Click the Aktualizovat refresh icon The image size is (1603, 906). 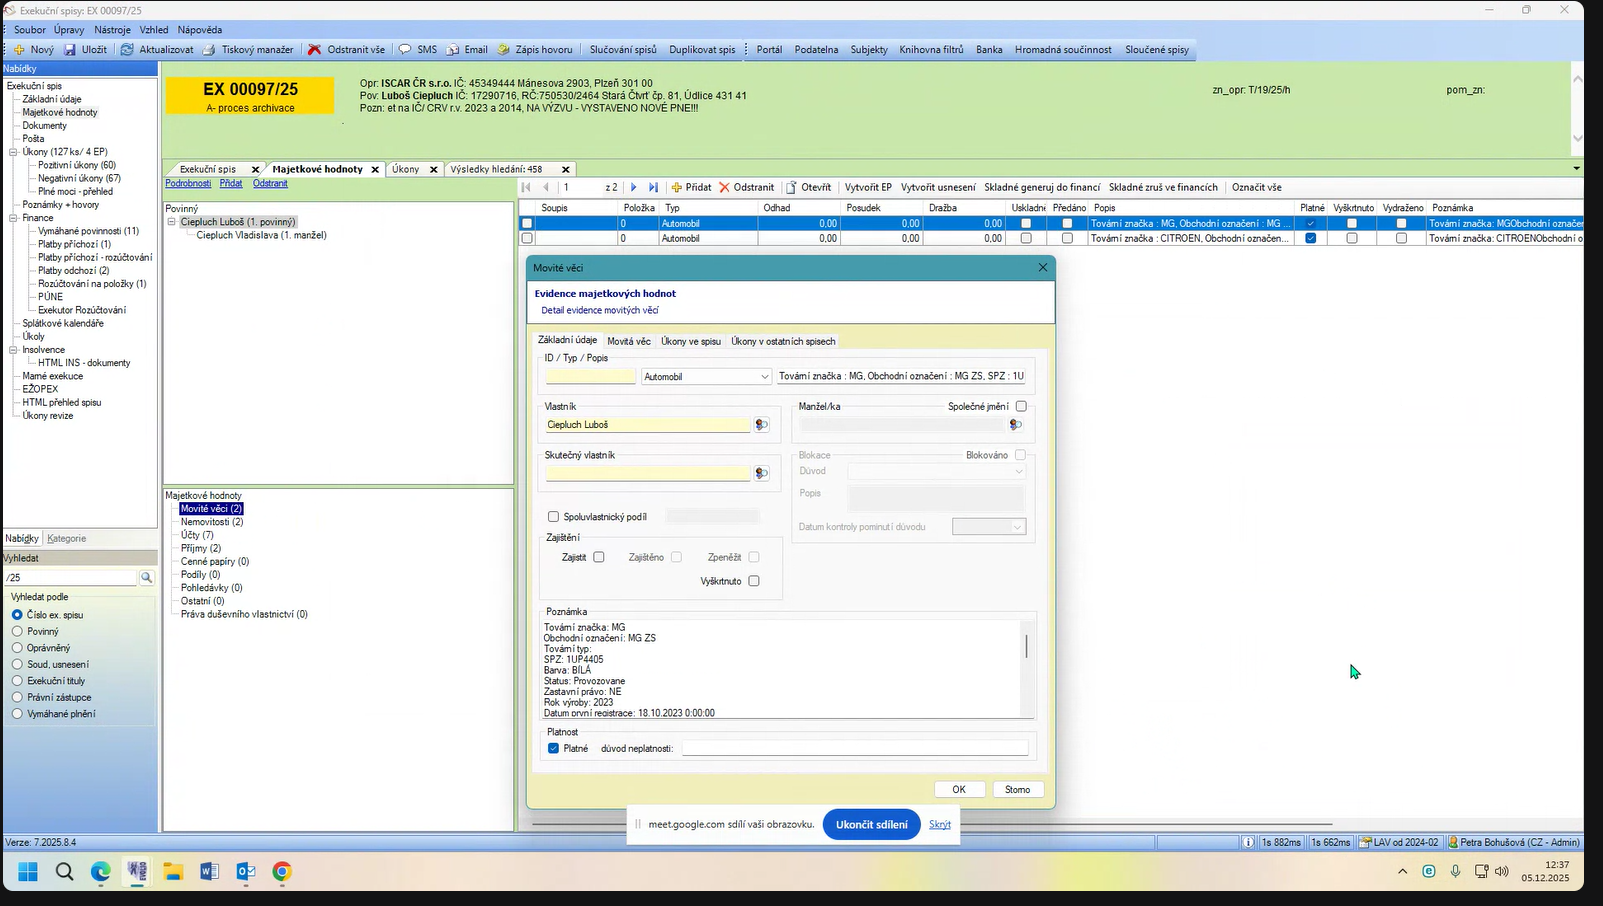[127, 50]
